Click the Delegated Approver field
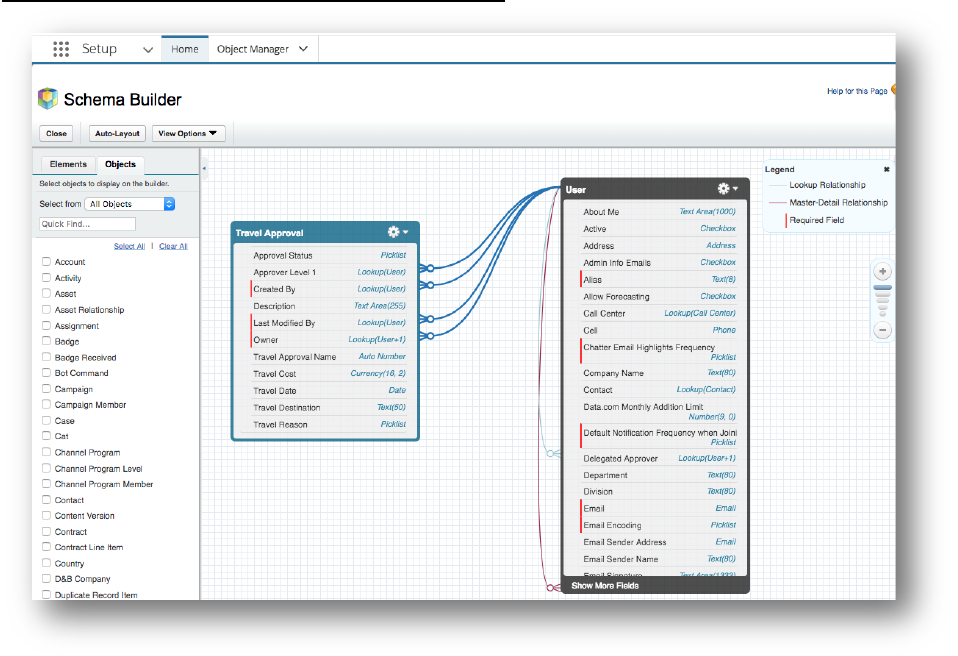958x656 pixels. (659, 459)
